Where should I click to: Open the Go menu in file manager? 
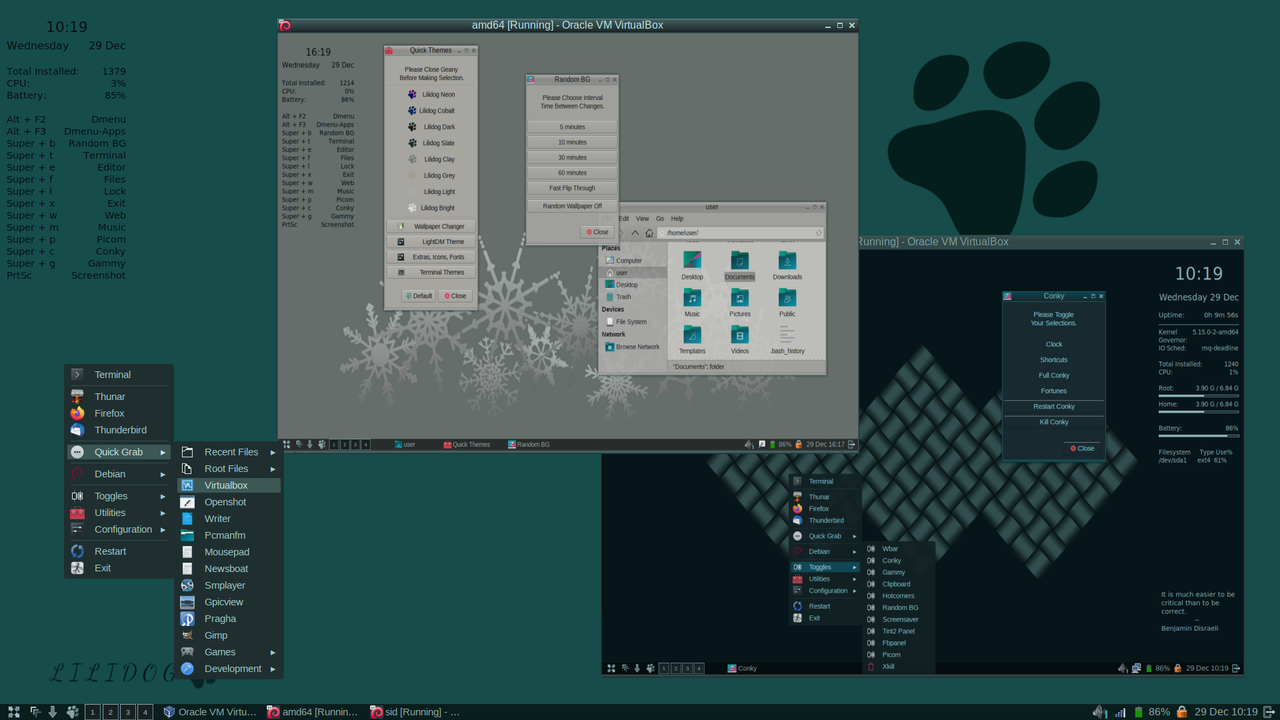click(x=660, y=218)
